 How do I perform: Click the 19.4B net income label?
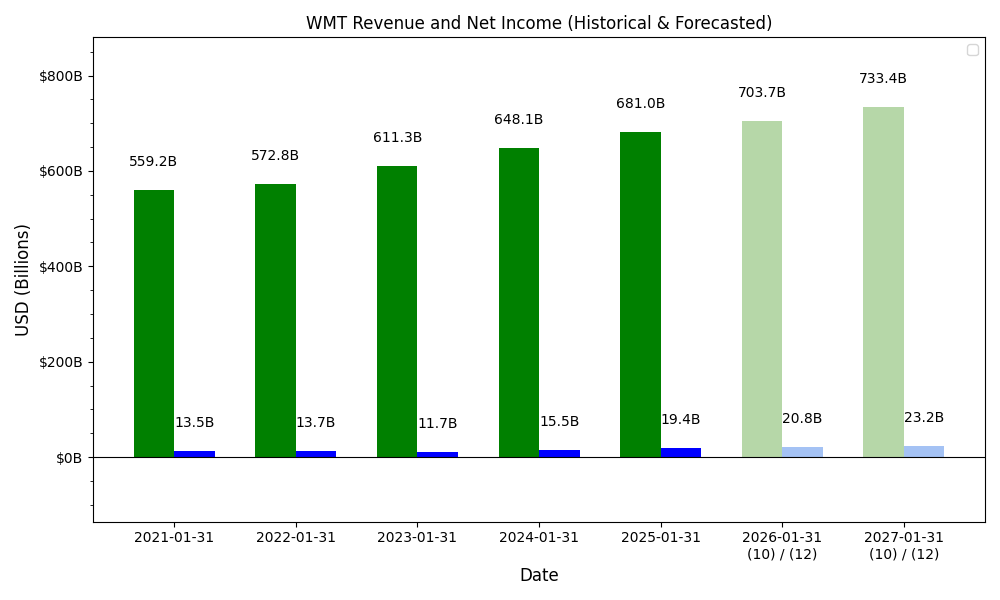click(x=680, y=420)
